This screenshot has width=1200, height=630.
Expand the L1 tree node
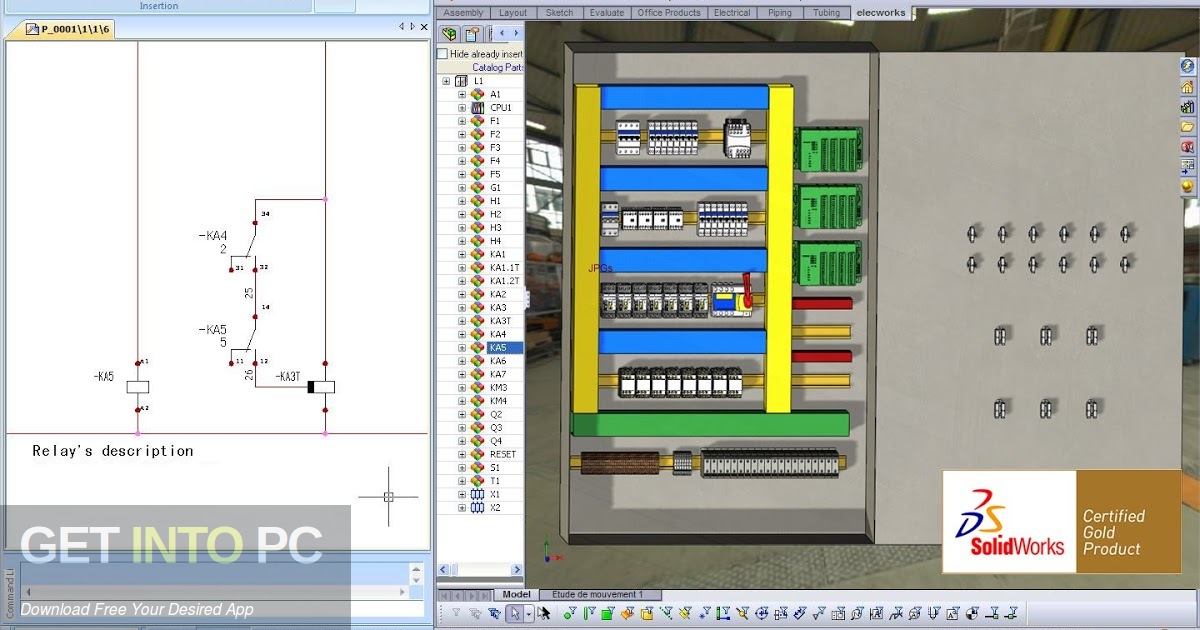(x=447, y=81)
